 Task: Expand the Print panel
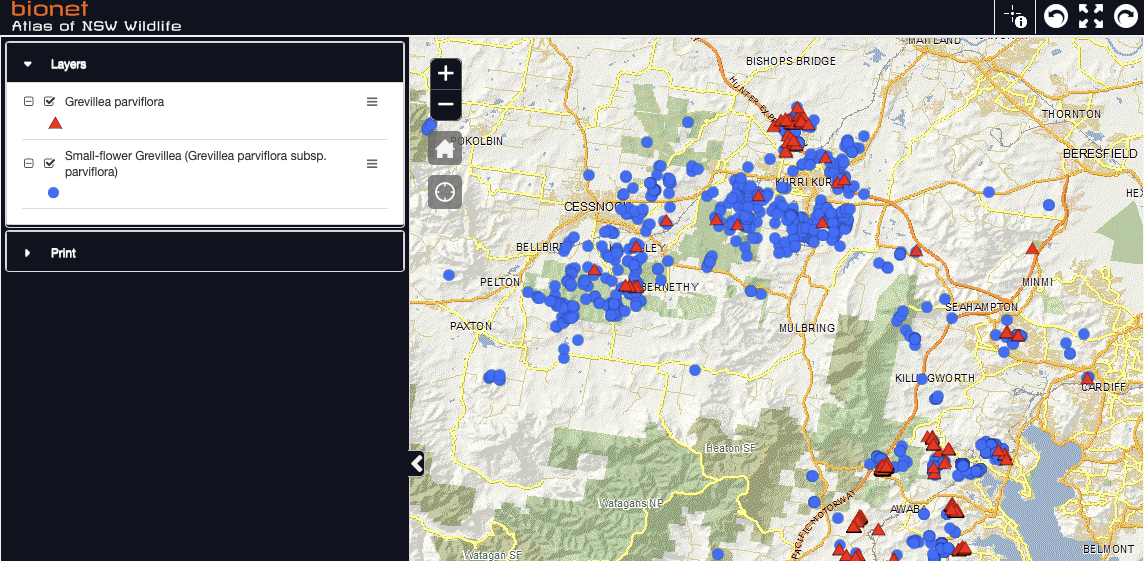(x=204, y=253)
